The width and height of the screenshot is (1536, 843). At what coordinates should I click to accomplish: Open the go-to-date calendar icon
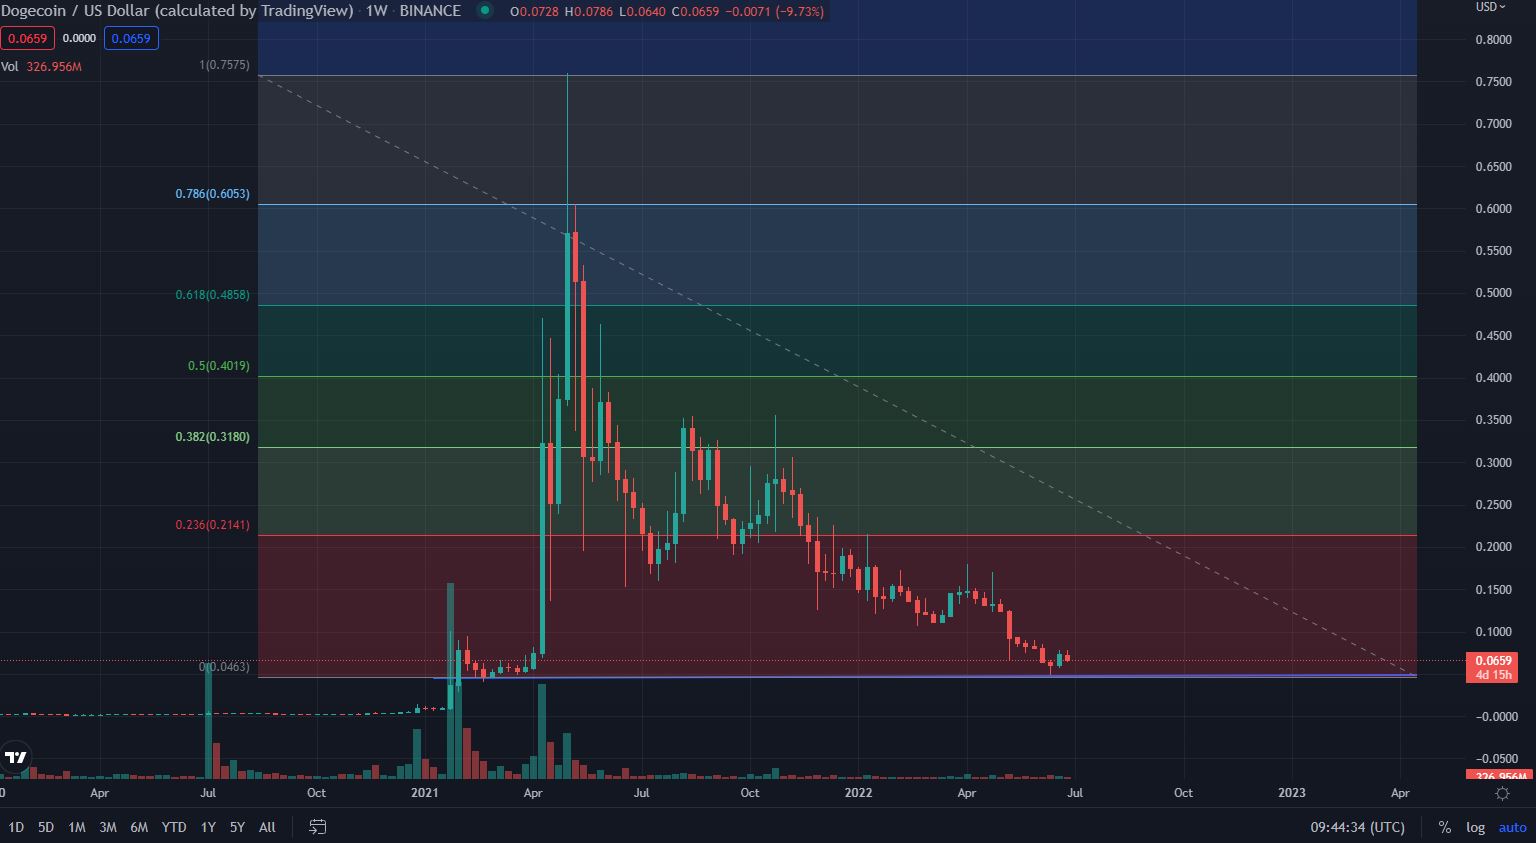pyautogui.click(x=317, y=827)
